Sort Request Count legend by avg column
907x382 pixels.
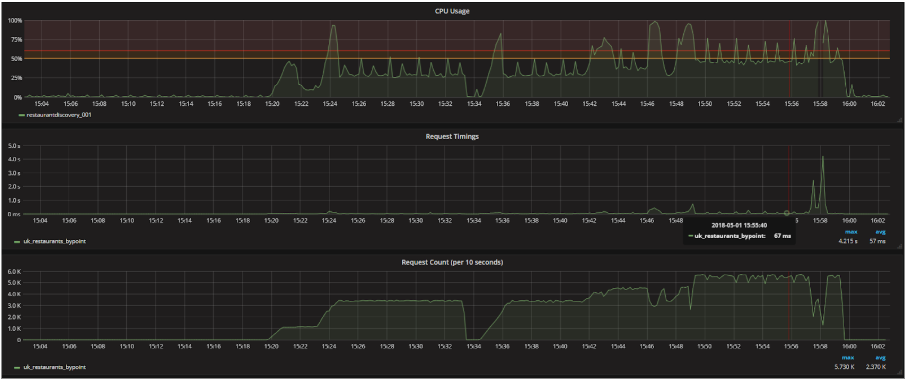tap(880, 358)
